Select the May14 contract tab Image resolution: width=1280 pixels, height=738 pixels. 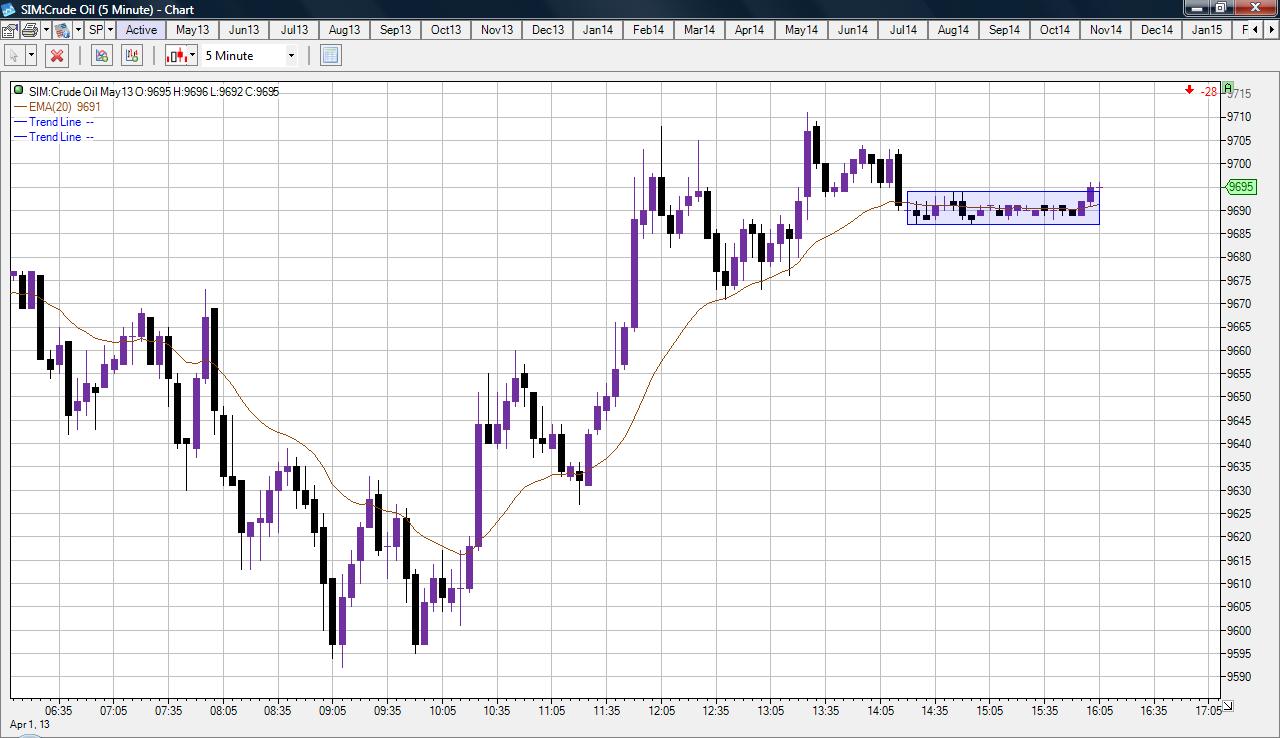click(802, 30)
